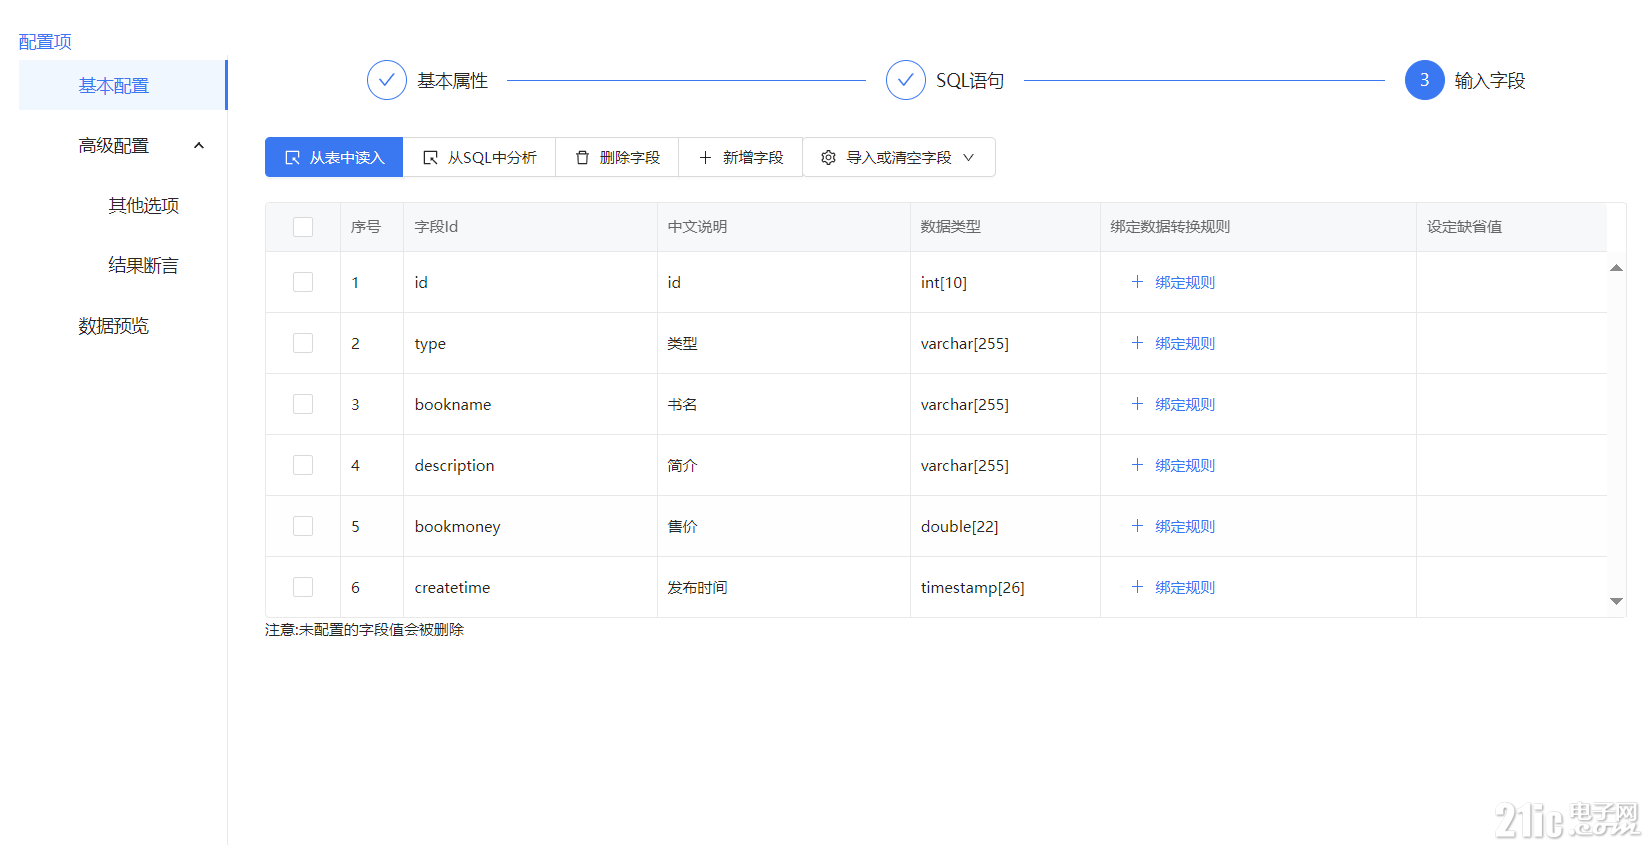Click the step 3 输入字段 circle
This screenshot has width=1649, height=845.
coord(1425,80)
